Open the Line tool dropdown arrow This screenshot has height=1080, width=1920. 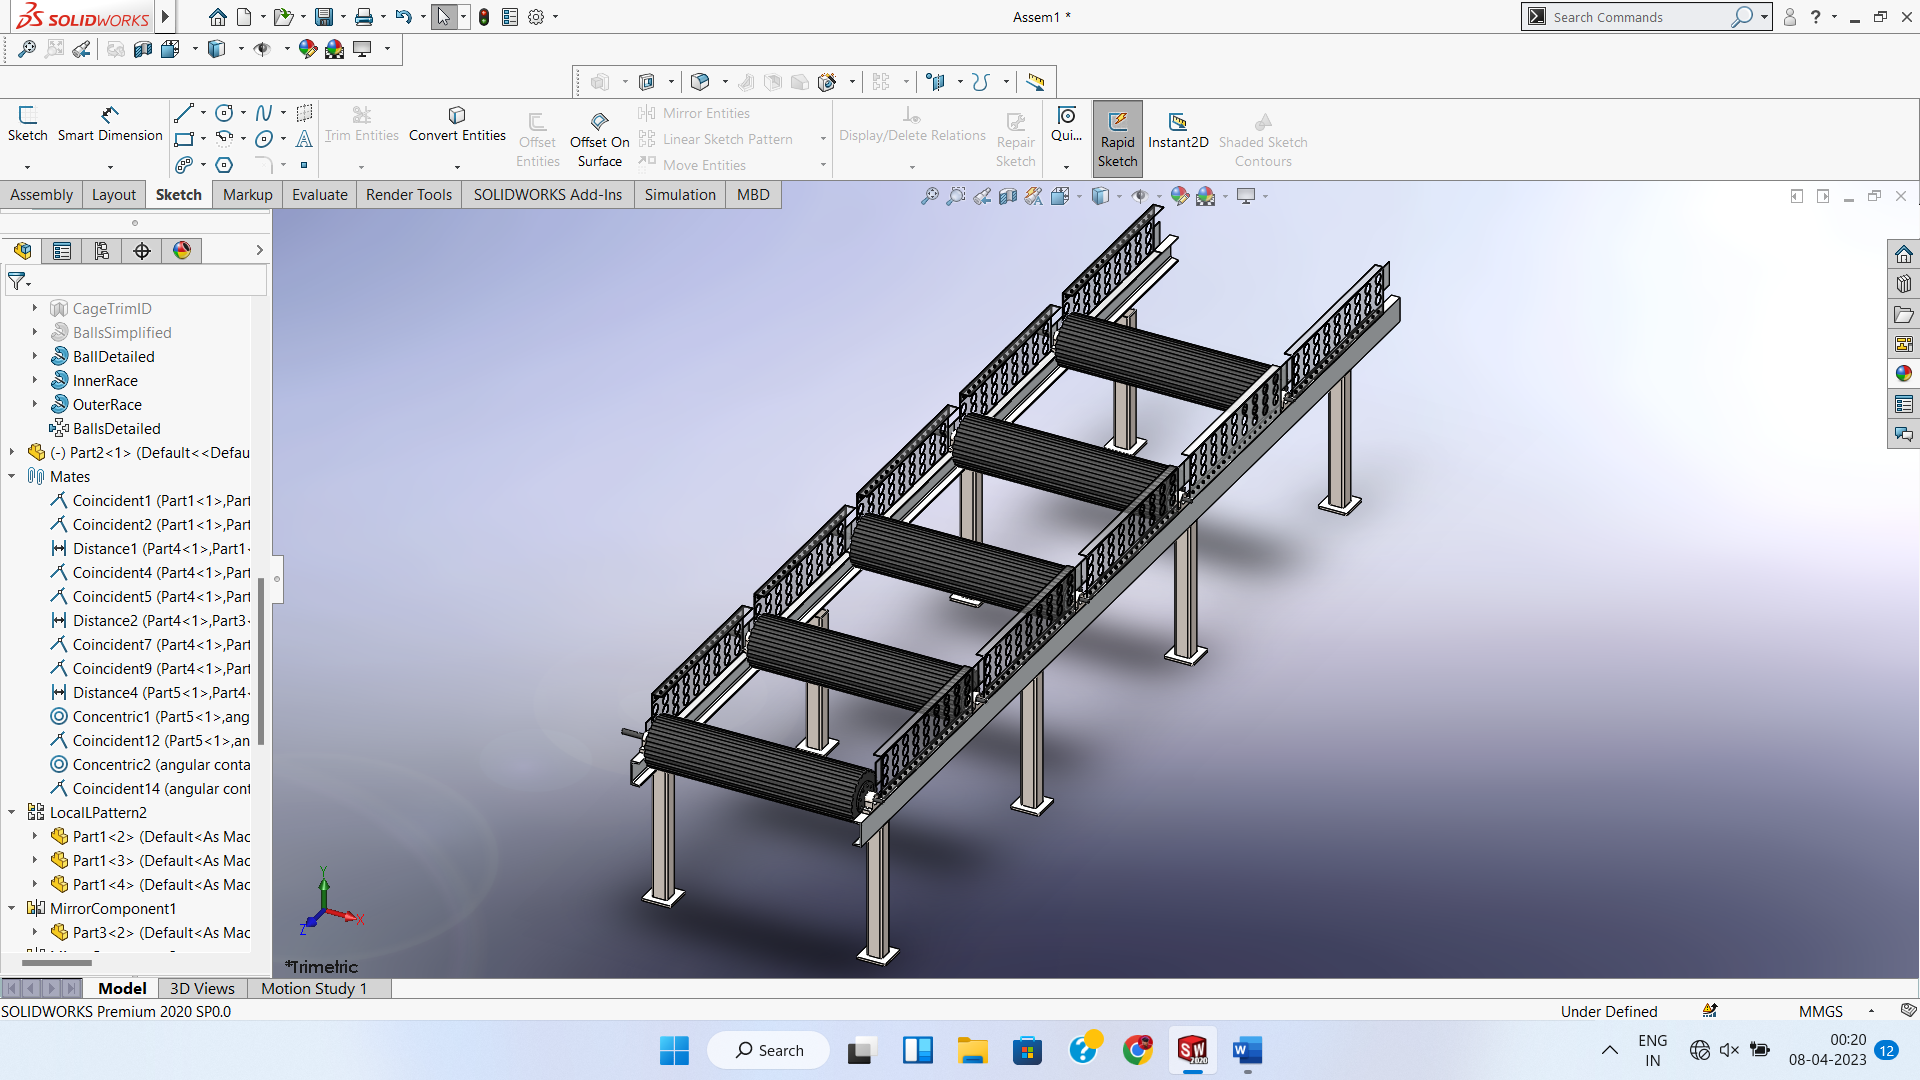click(x=203, y=113)
